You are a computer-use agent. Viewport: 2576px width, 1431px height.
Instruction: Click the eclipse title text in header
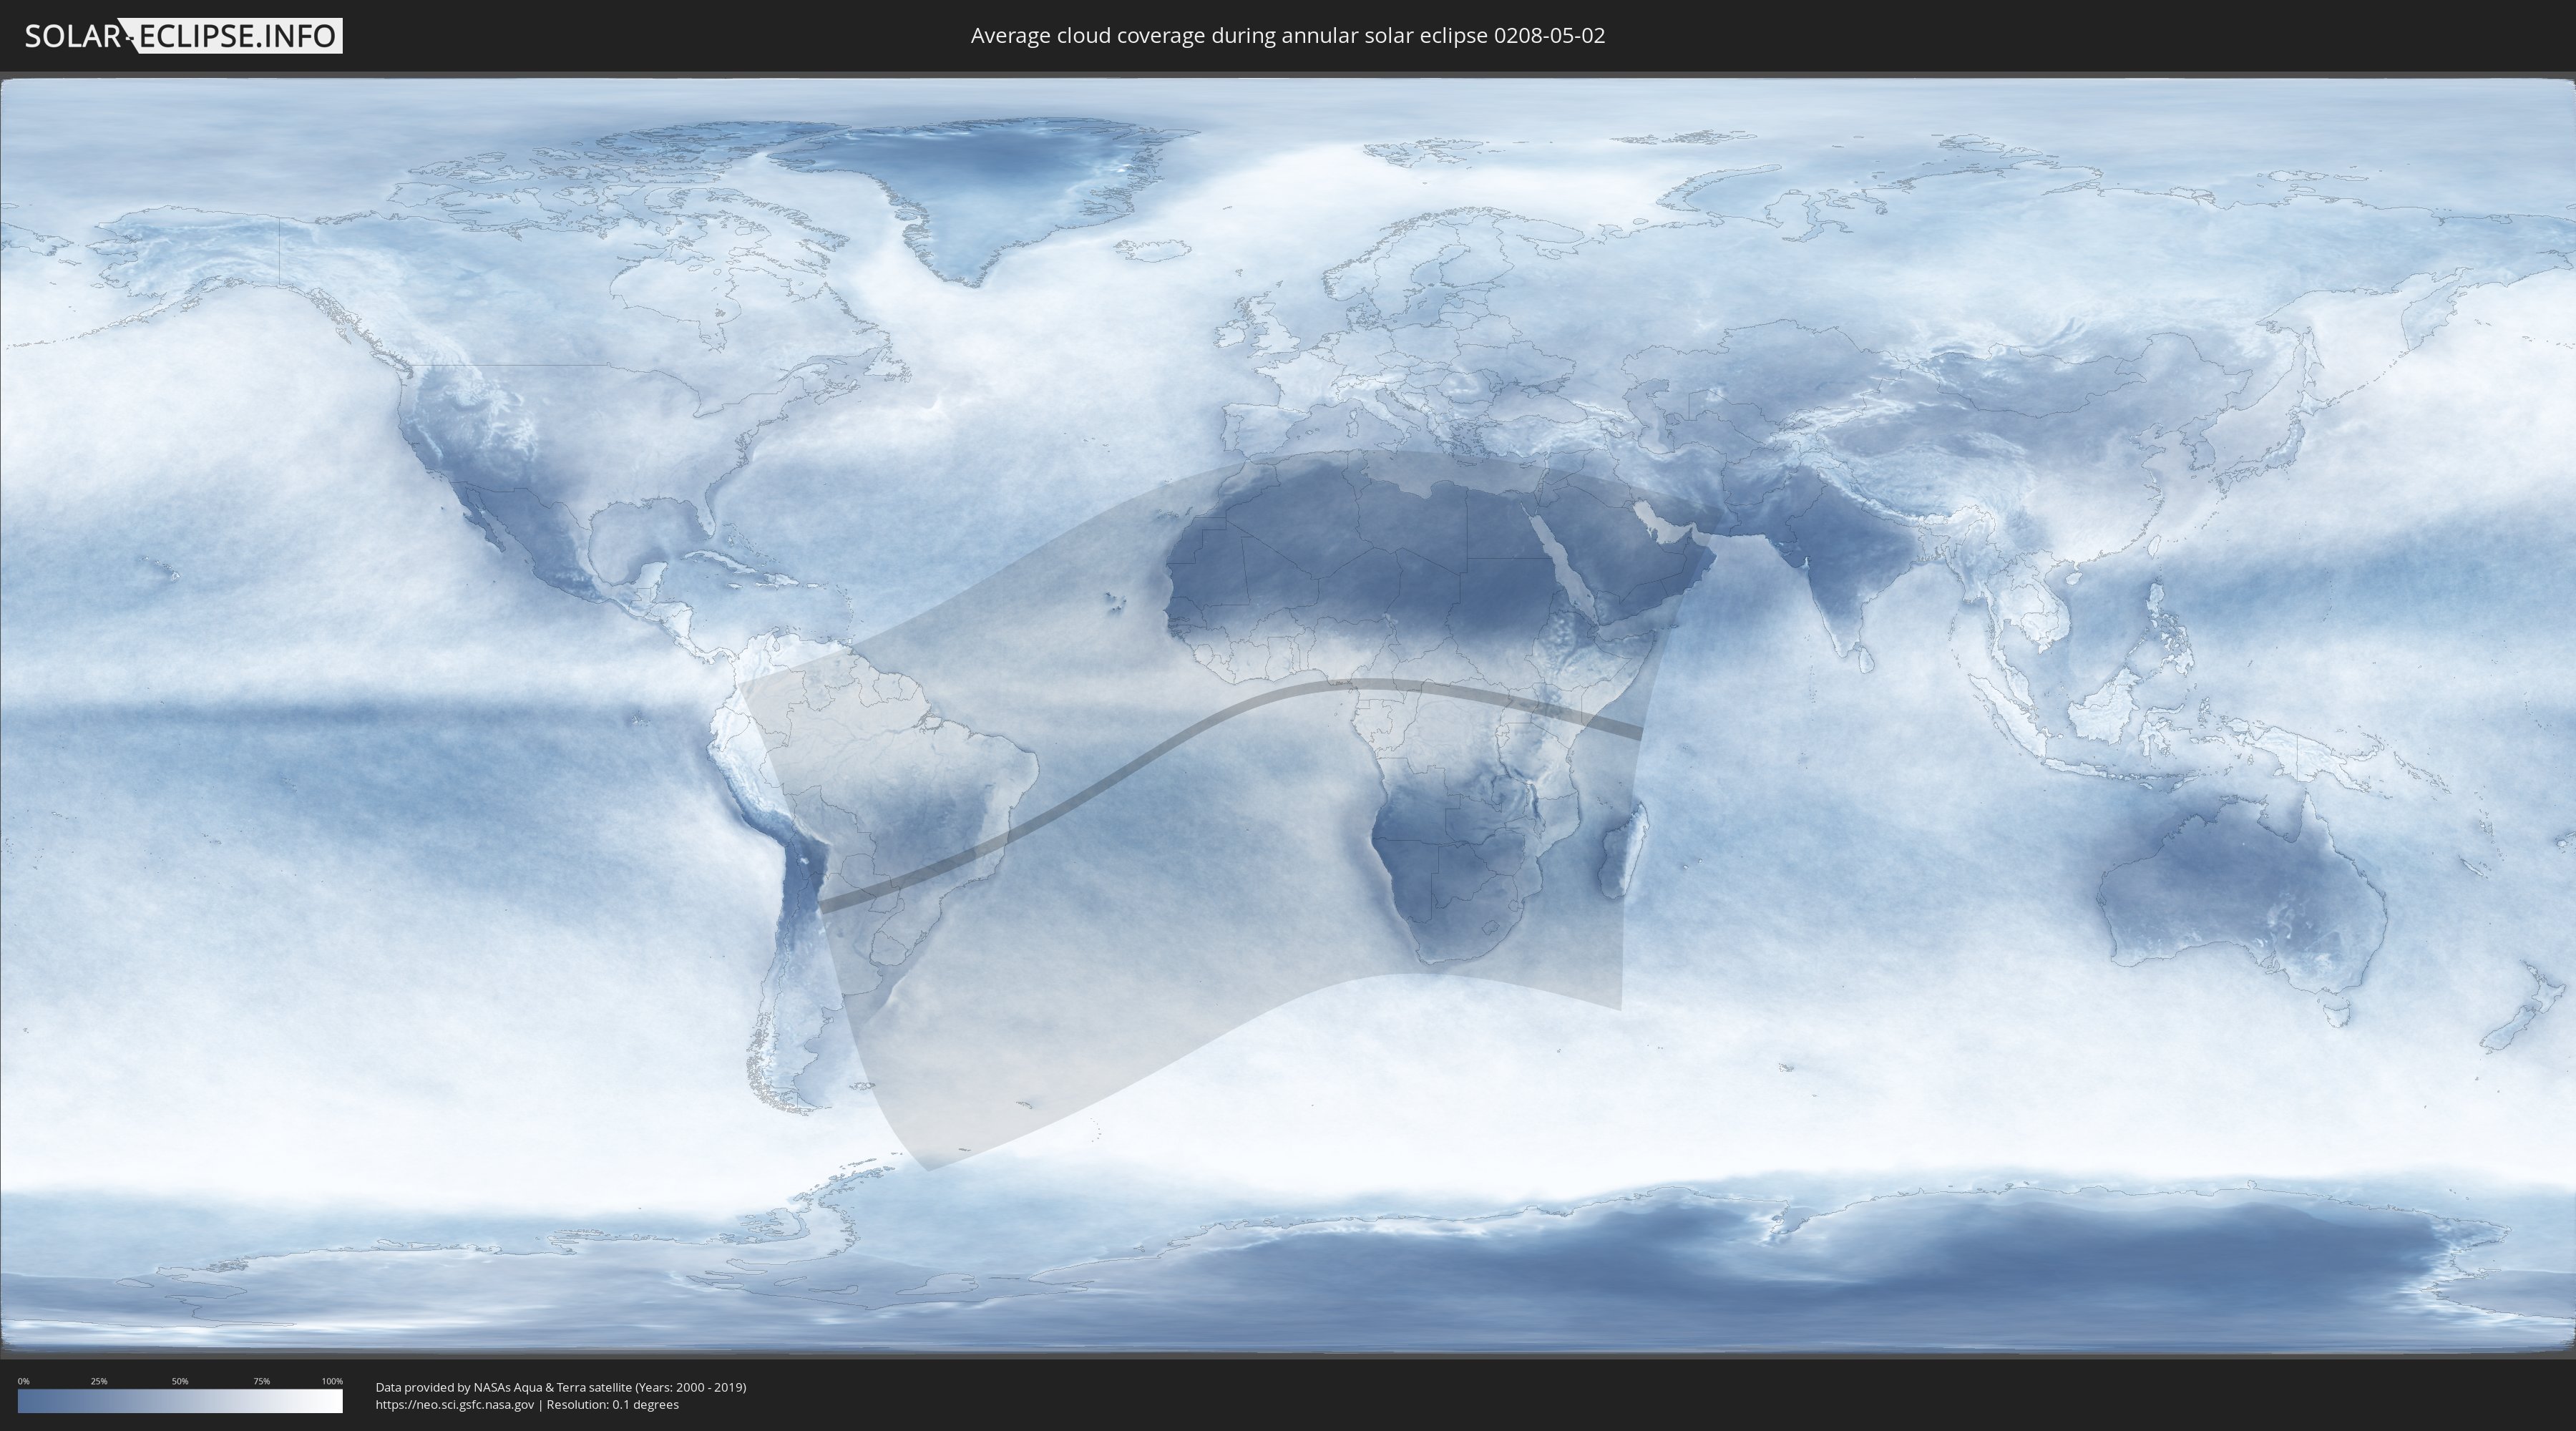tap(1287, 36)
